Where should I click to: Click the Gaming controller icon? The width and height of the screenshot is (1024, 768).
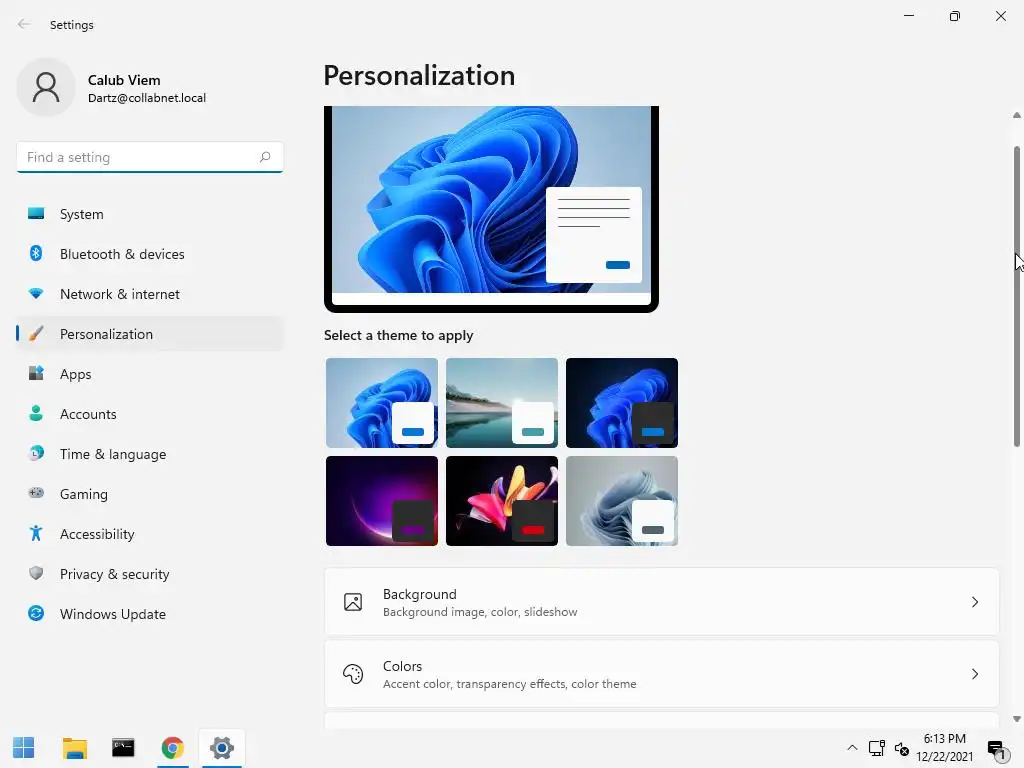click(x=36, y=493)
